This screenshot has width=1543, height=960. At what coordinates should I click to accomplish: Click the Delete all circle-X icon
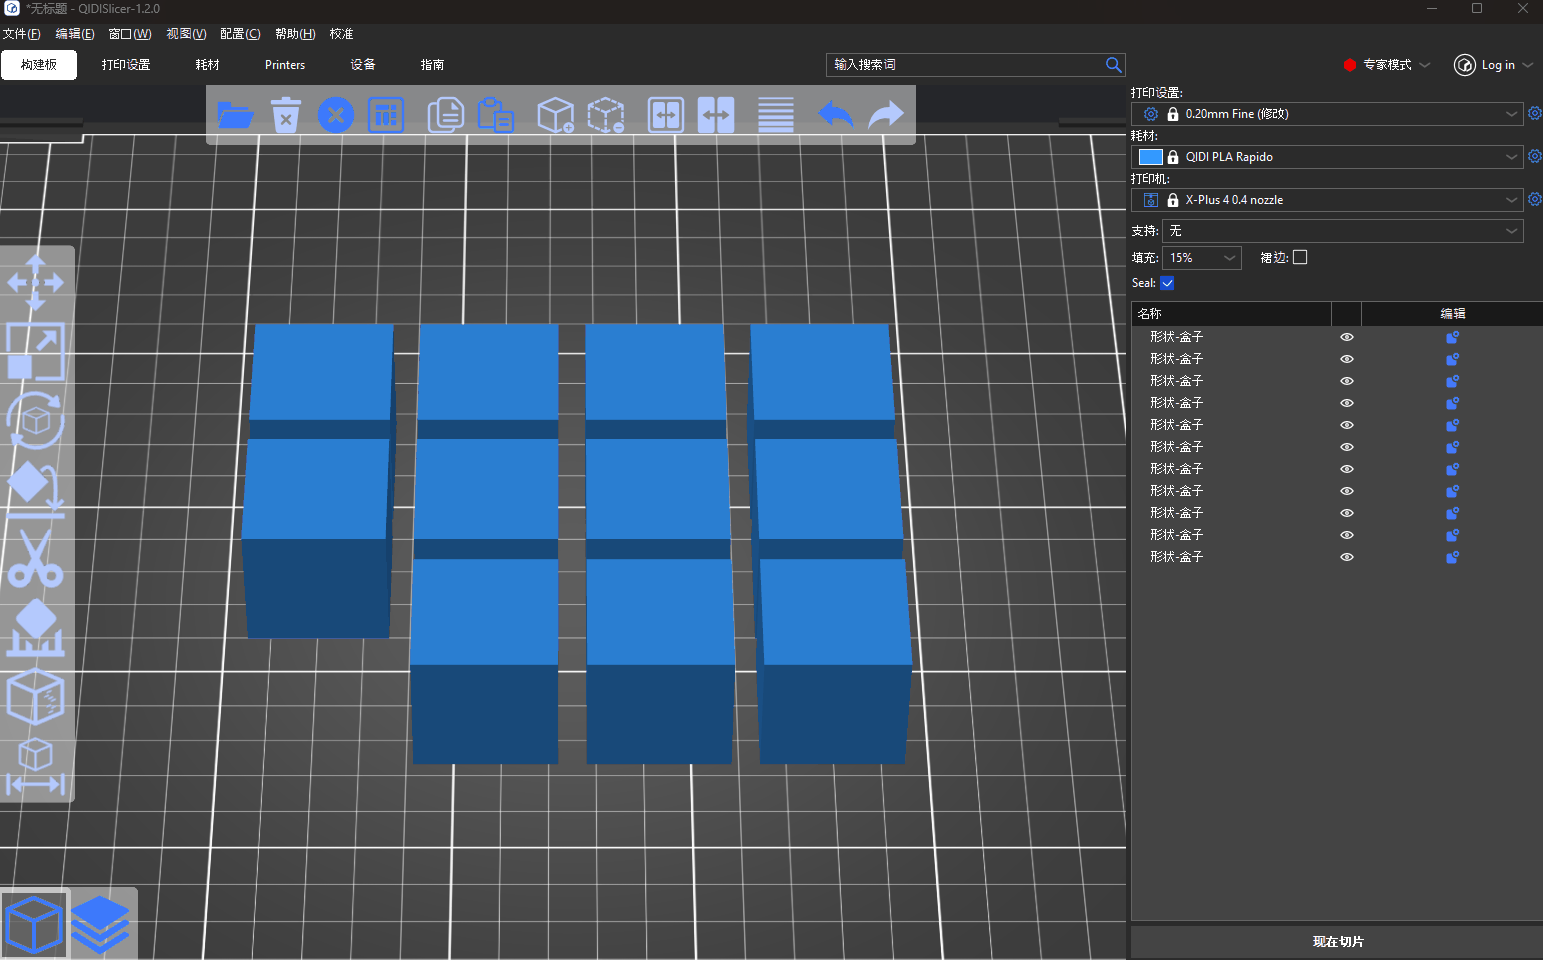pyautogui.click(x=336, y=115)
